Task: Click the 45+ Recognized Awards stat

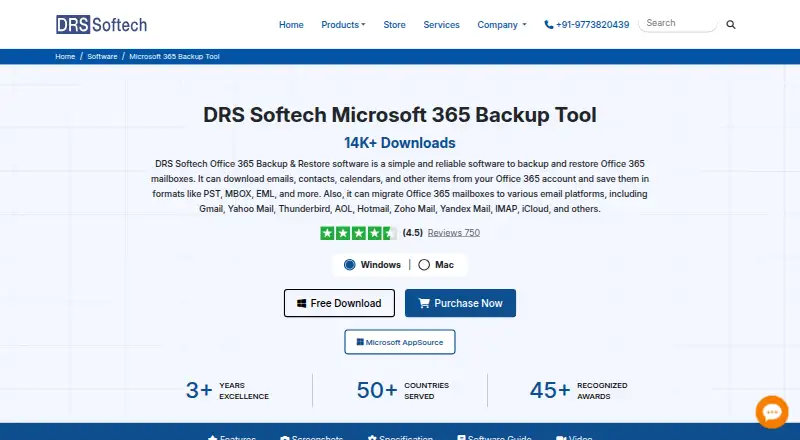Action: [579, 390]
